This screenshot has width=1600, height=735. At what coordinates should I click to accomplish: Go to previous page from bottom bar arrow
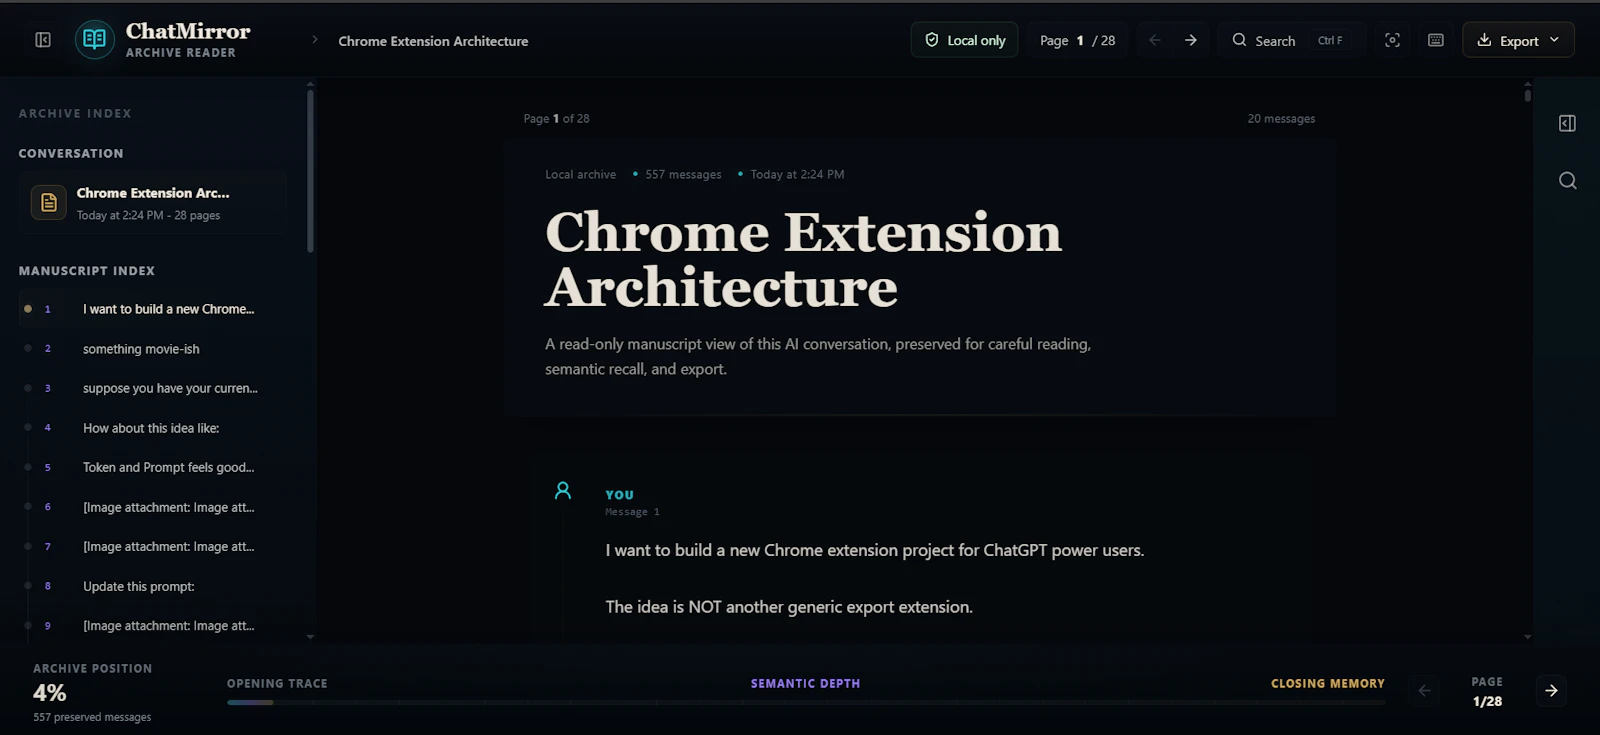[1424, 691]
